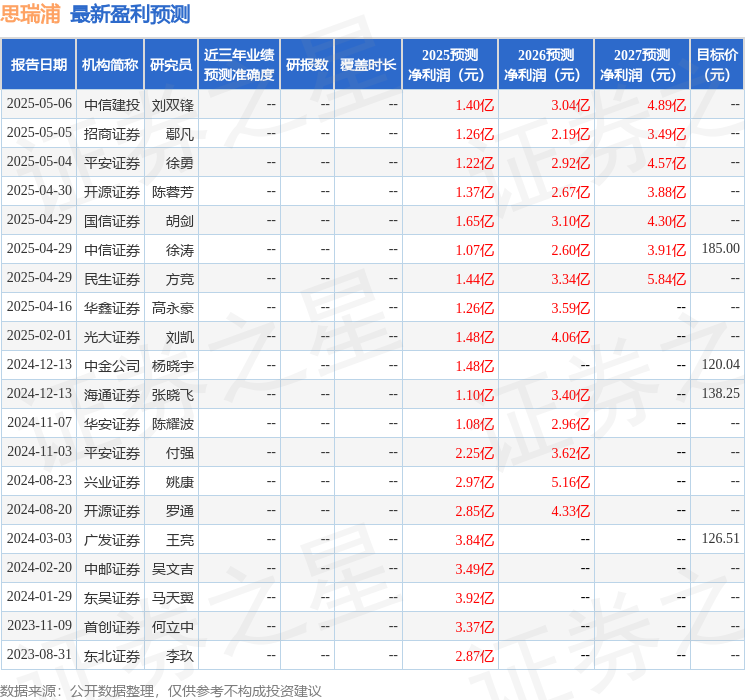Screen dimensions: 745x700
Task: Click the 2.87亿 forecast value
Action: click(475, 656)
